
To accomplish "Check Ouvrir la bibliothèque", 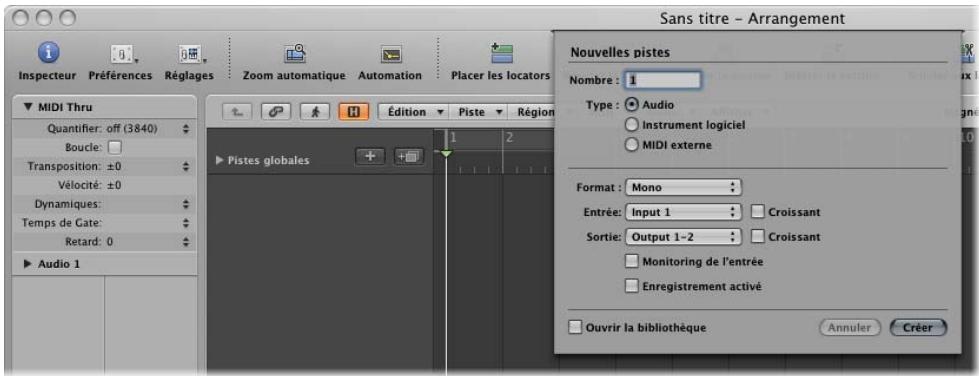I will 575,327.
